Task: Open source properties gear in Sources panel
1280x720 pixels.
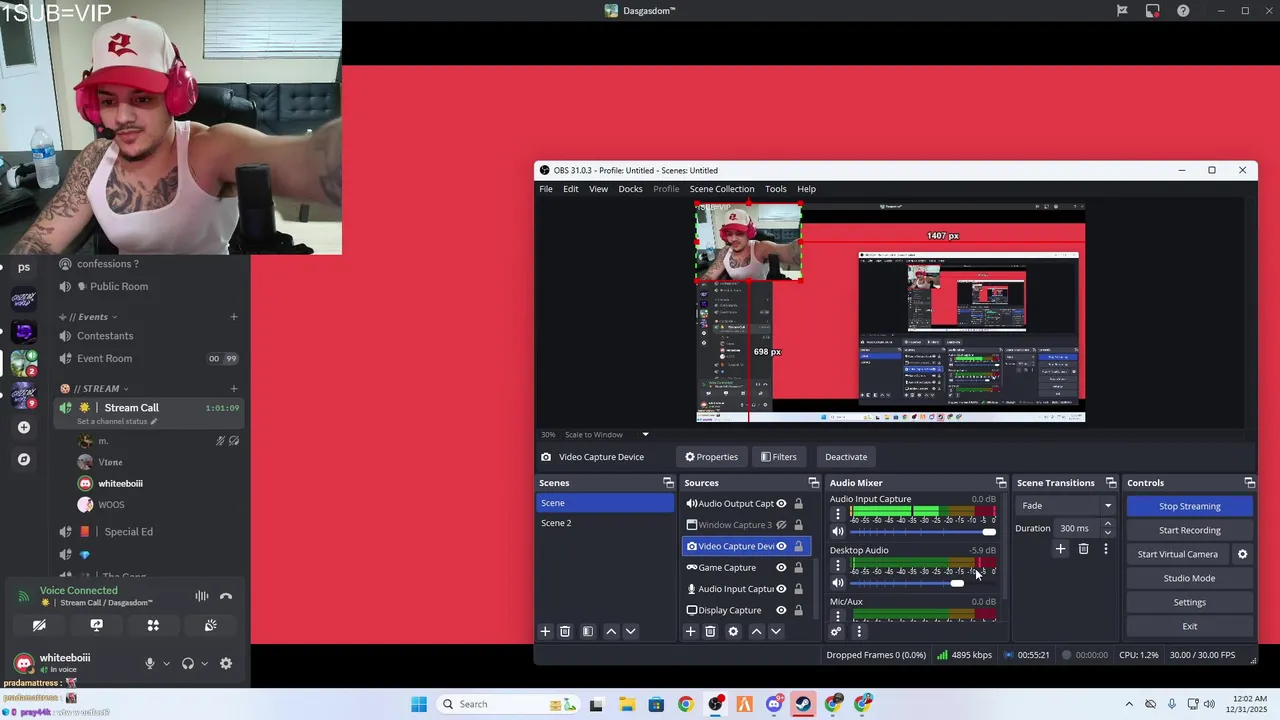Action: (733, 632)
